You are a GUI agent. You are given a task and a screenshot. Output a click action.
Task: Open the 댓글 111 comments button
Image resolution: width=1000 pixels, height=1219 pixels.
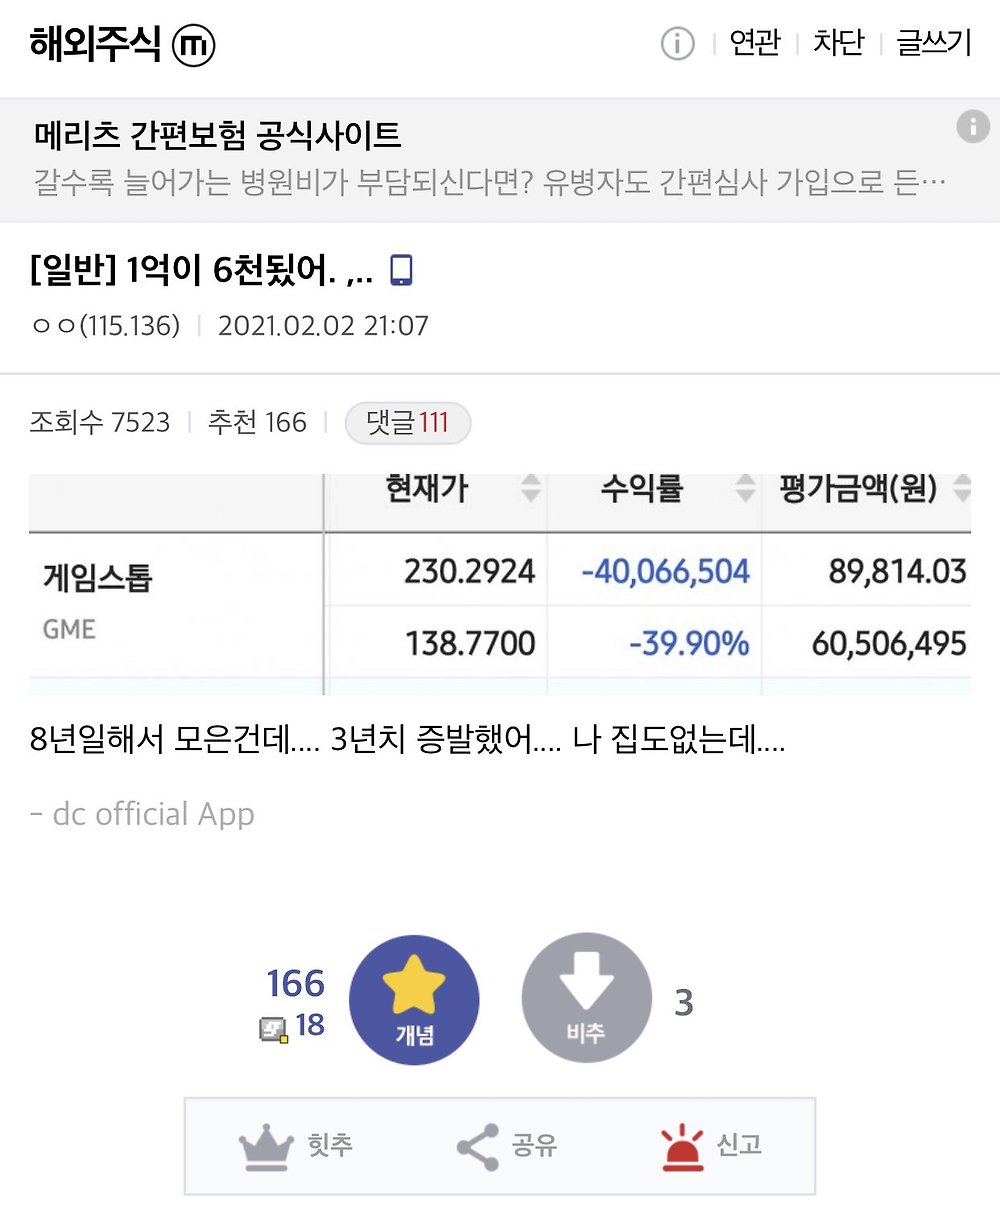[407, 423]
